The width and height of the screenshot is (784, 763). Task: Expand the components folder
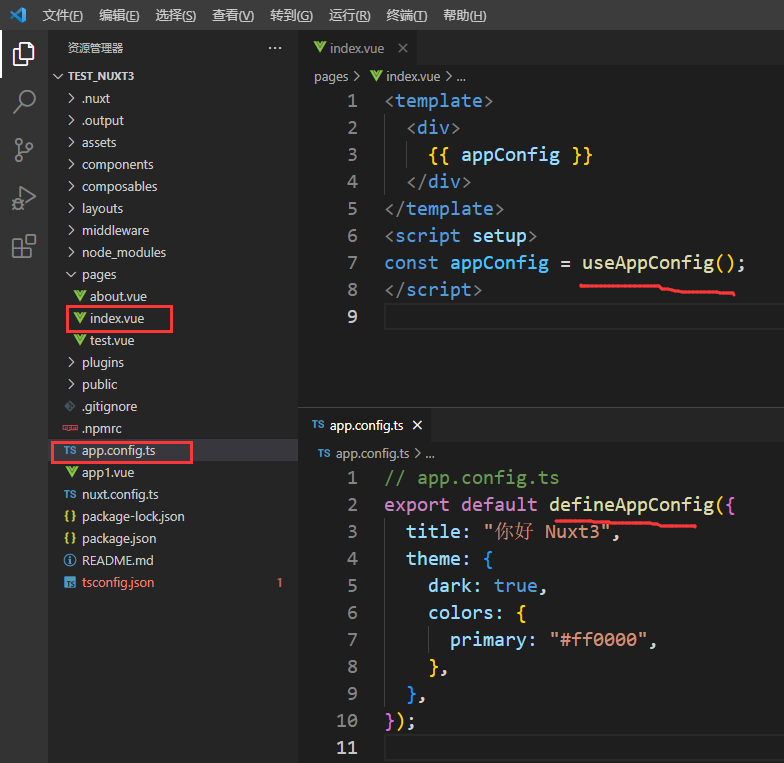72,164
